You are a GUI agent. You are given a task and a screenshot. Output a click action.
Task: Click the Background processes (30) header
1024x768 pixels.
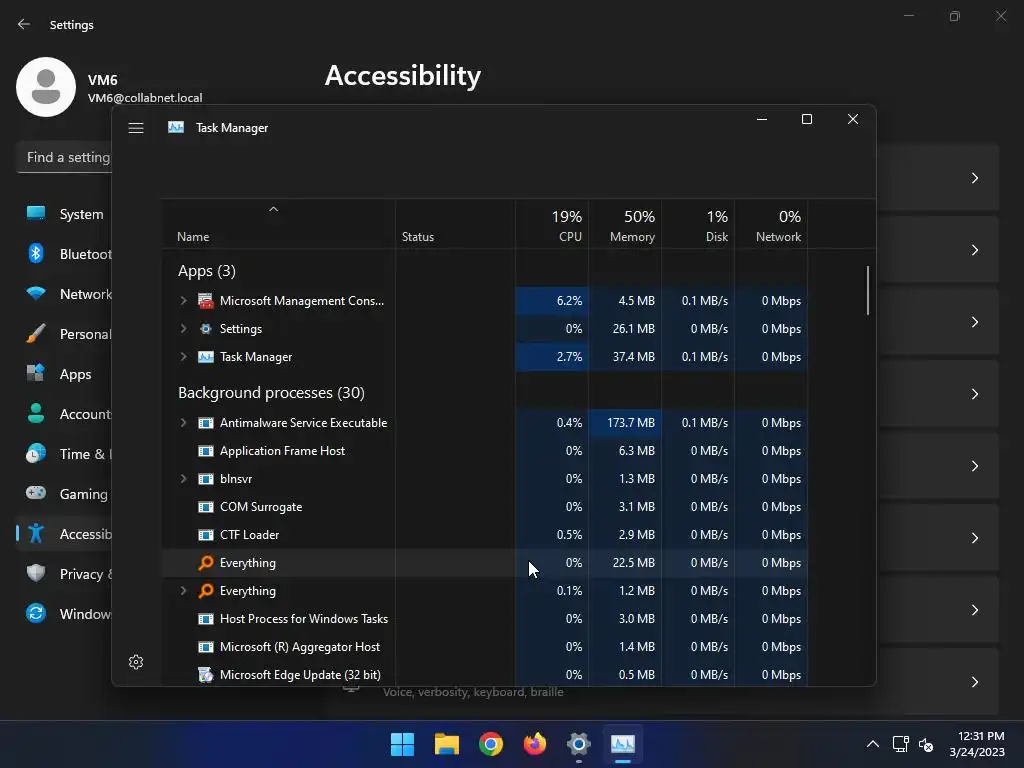click(271, 392)
